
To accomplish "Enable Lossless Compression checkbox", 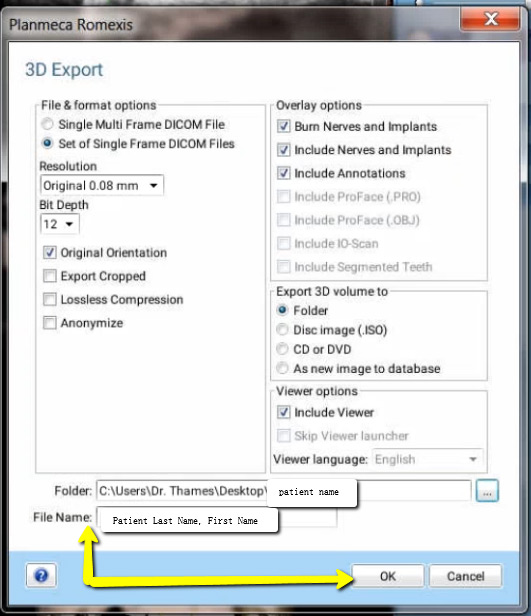I will pos(49,299).
